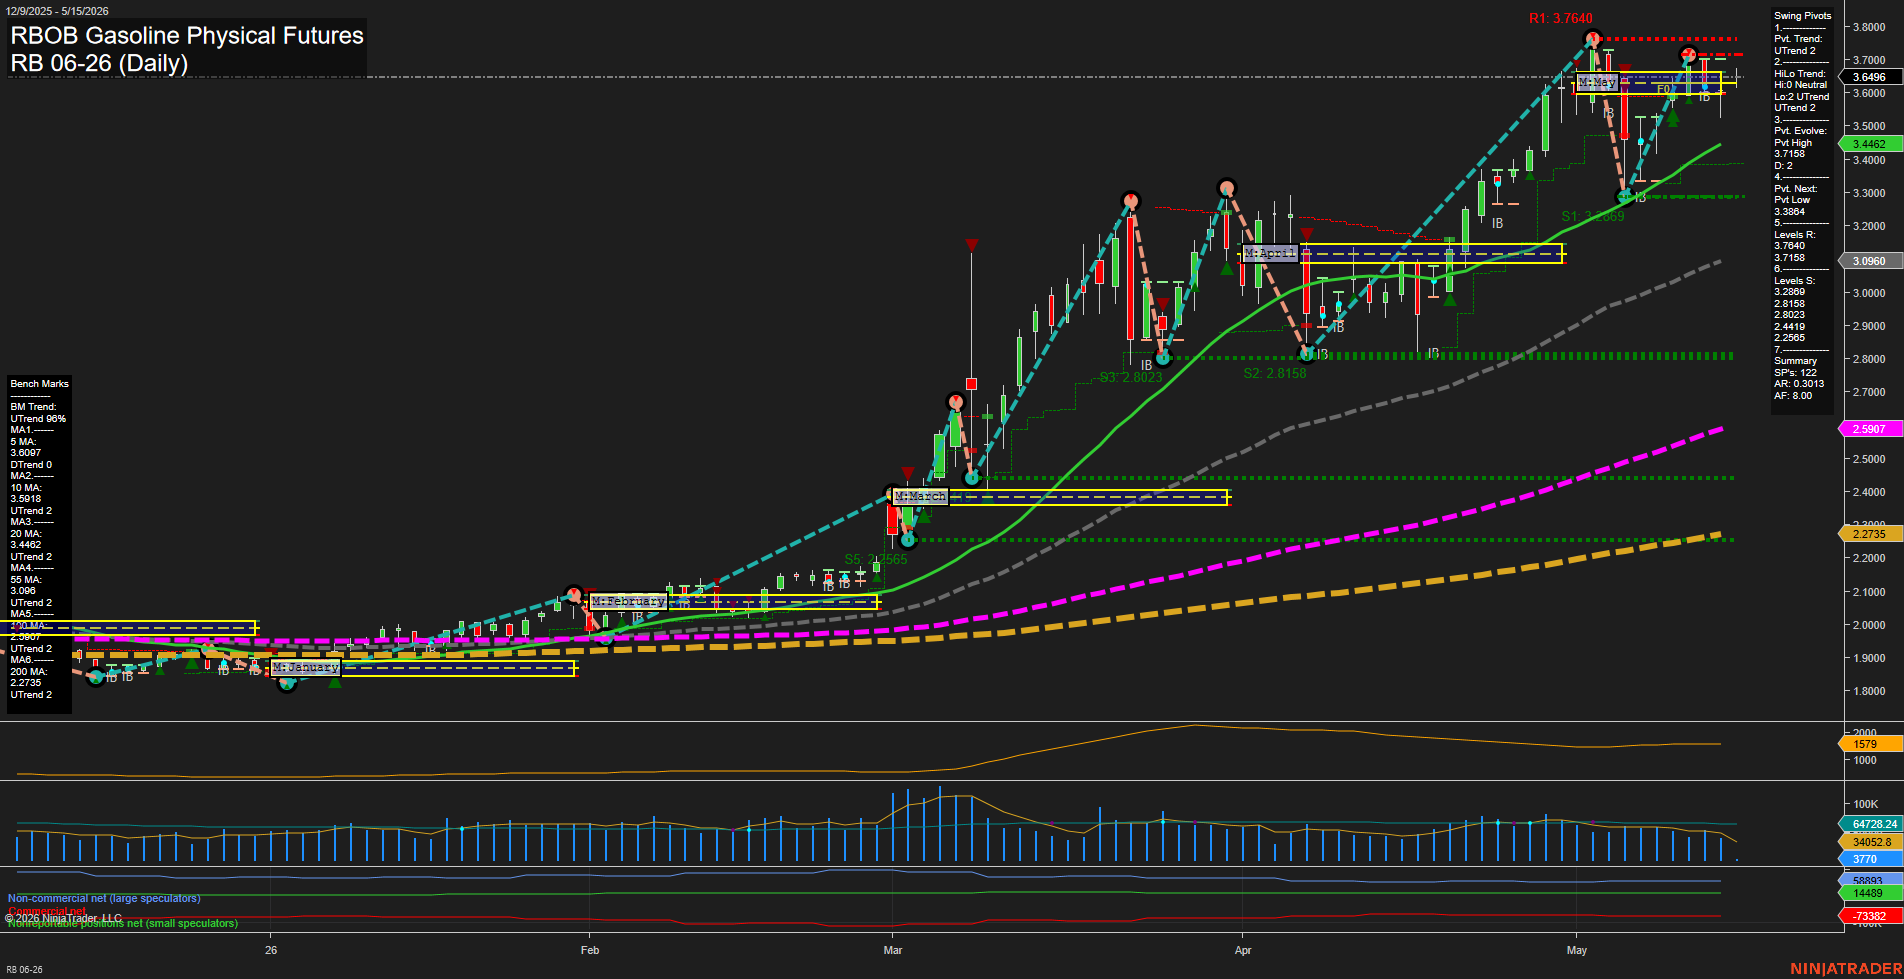Select the BM Trend UTrend 96% reading
The image size is (1904, 979).
38,413
